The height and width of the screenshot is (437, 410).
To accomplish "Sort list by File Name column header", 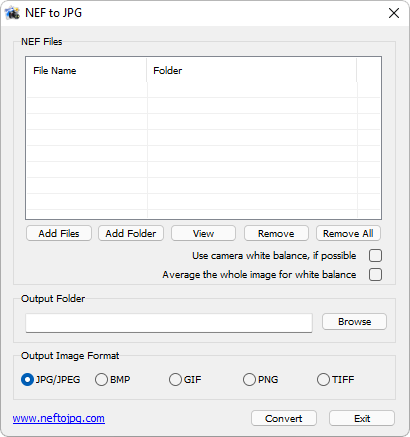I will pyautogui.click(x=86, y=71).
